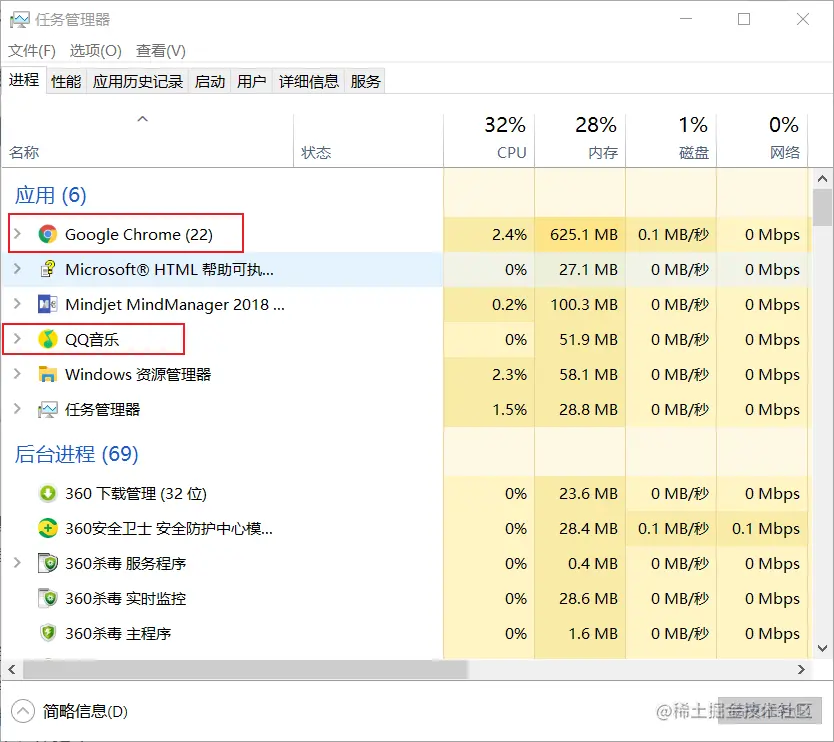Sort by the 状态 column header
This screenshot has width=834, height=742.
click(x=368, y=140)
